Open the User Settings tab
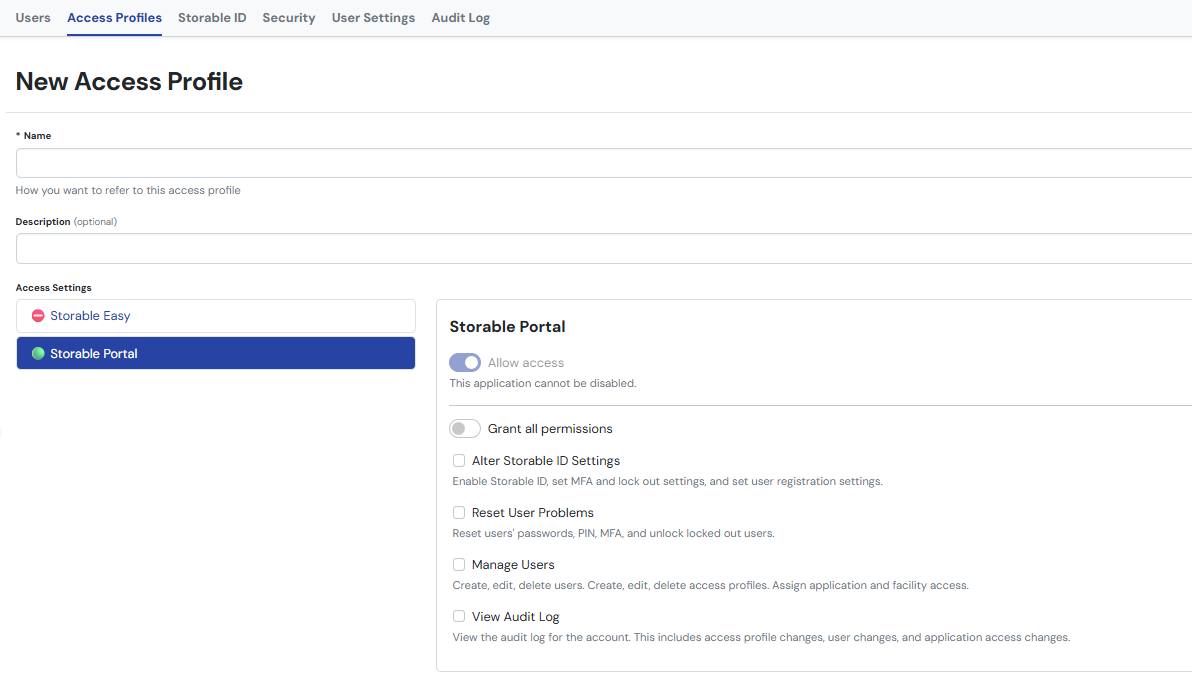This screenshot has width=1192, height=685. [x=373, y=18]
